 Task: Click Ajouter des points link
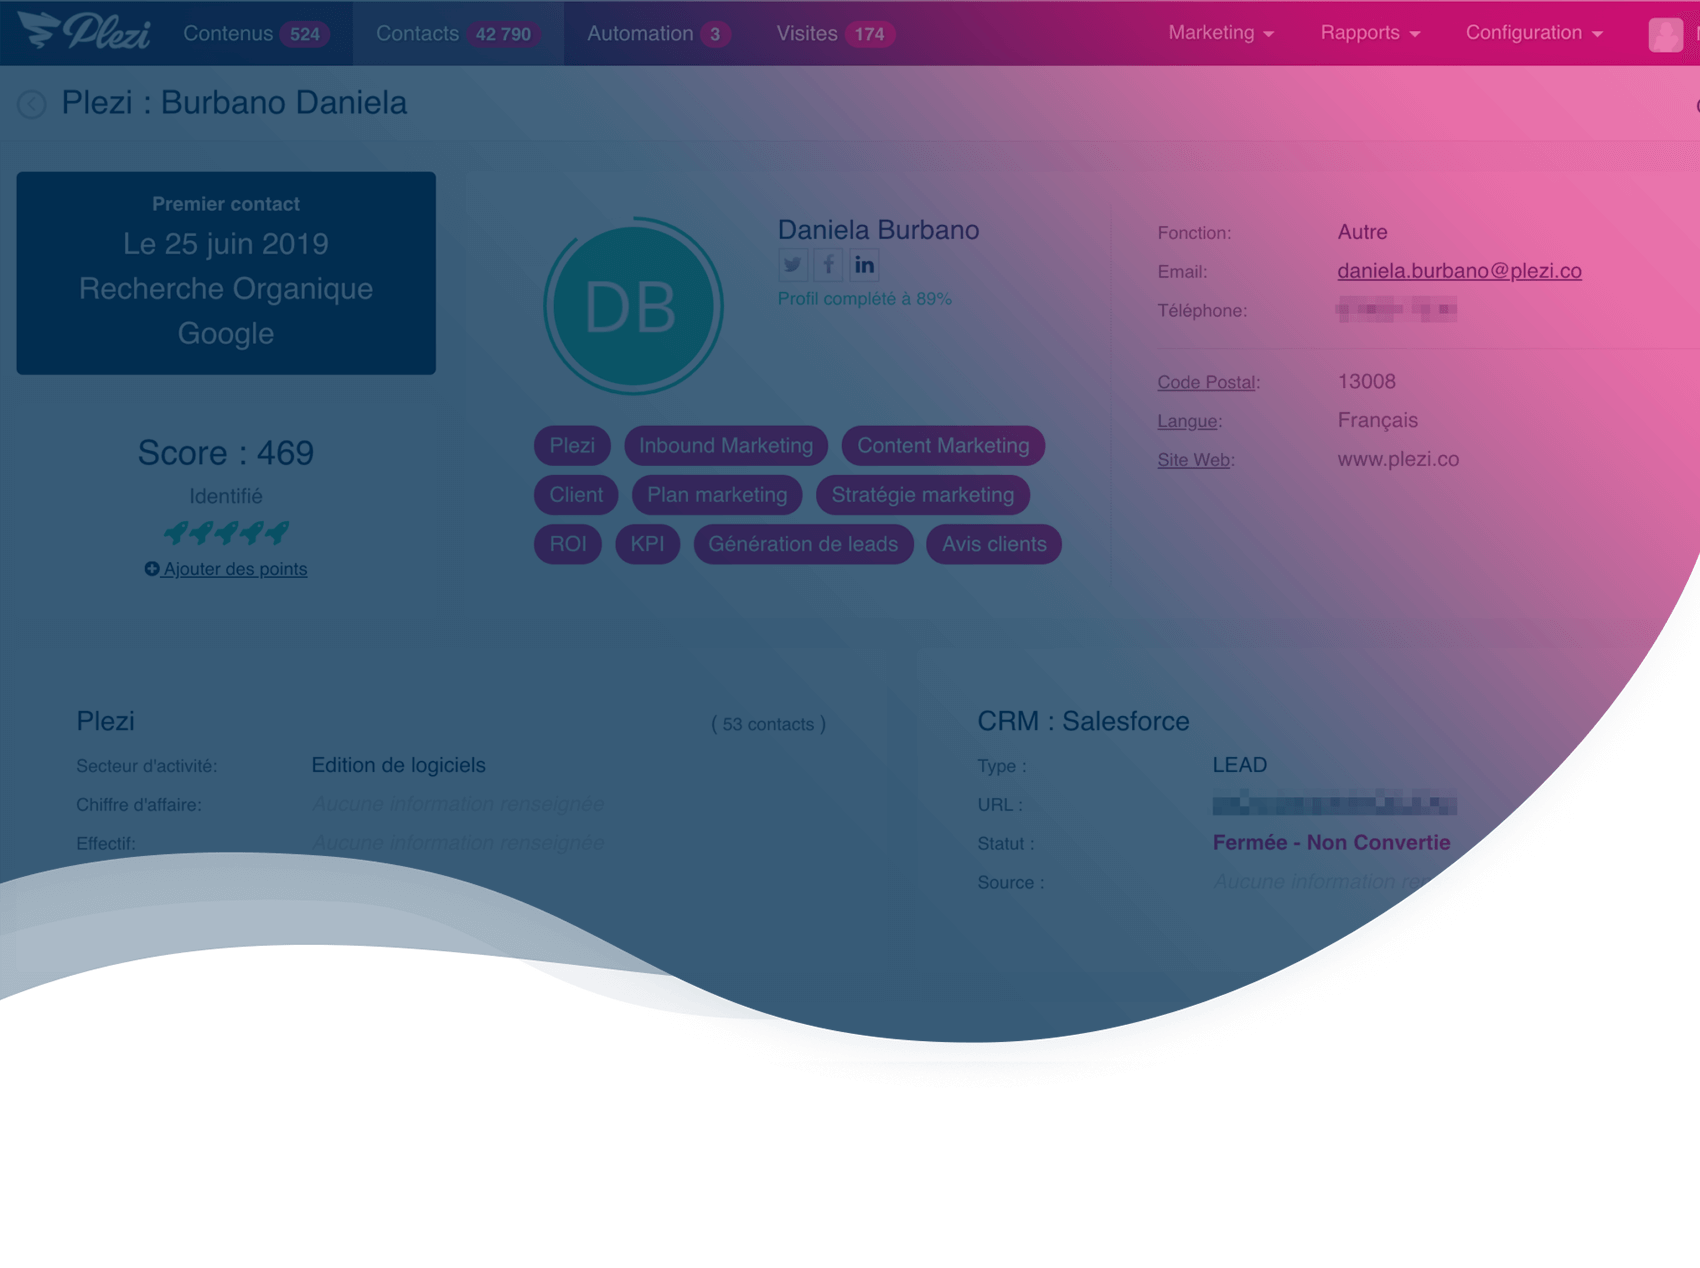[226, 569]
